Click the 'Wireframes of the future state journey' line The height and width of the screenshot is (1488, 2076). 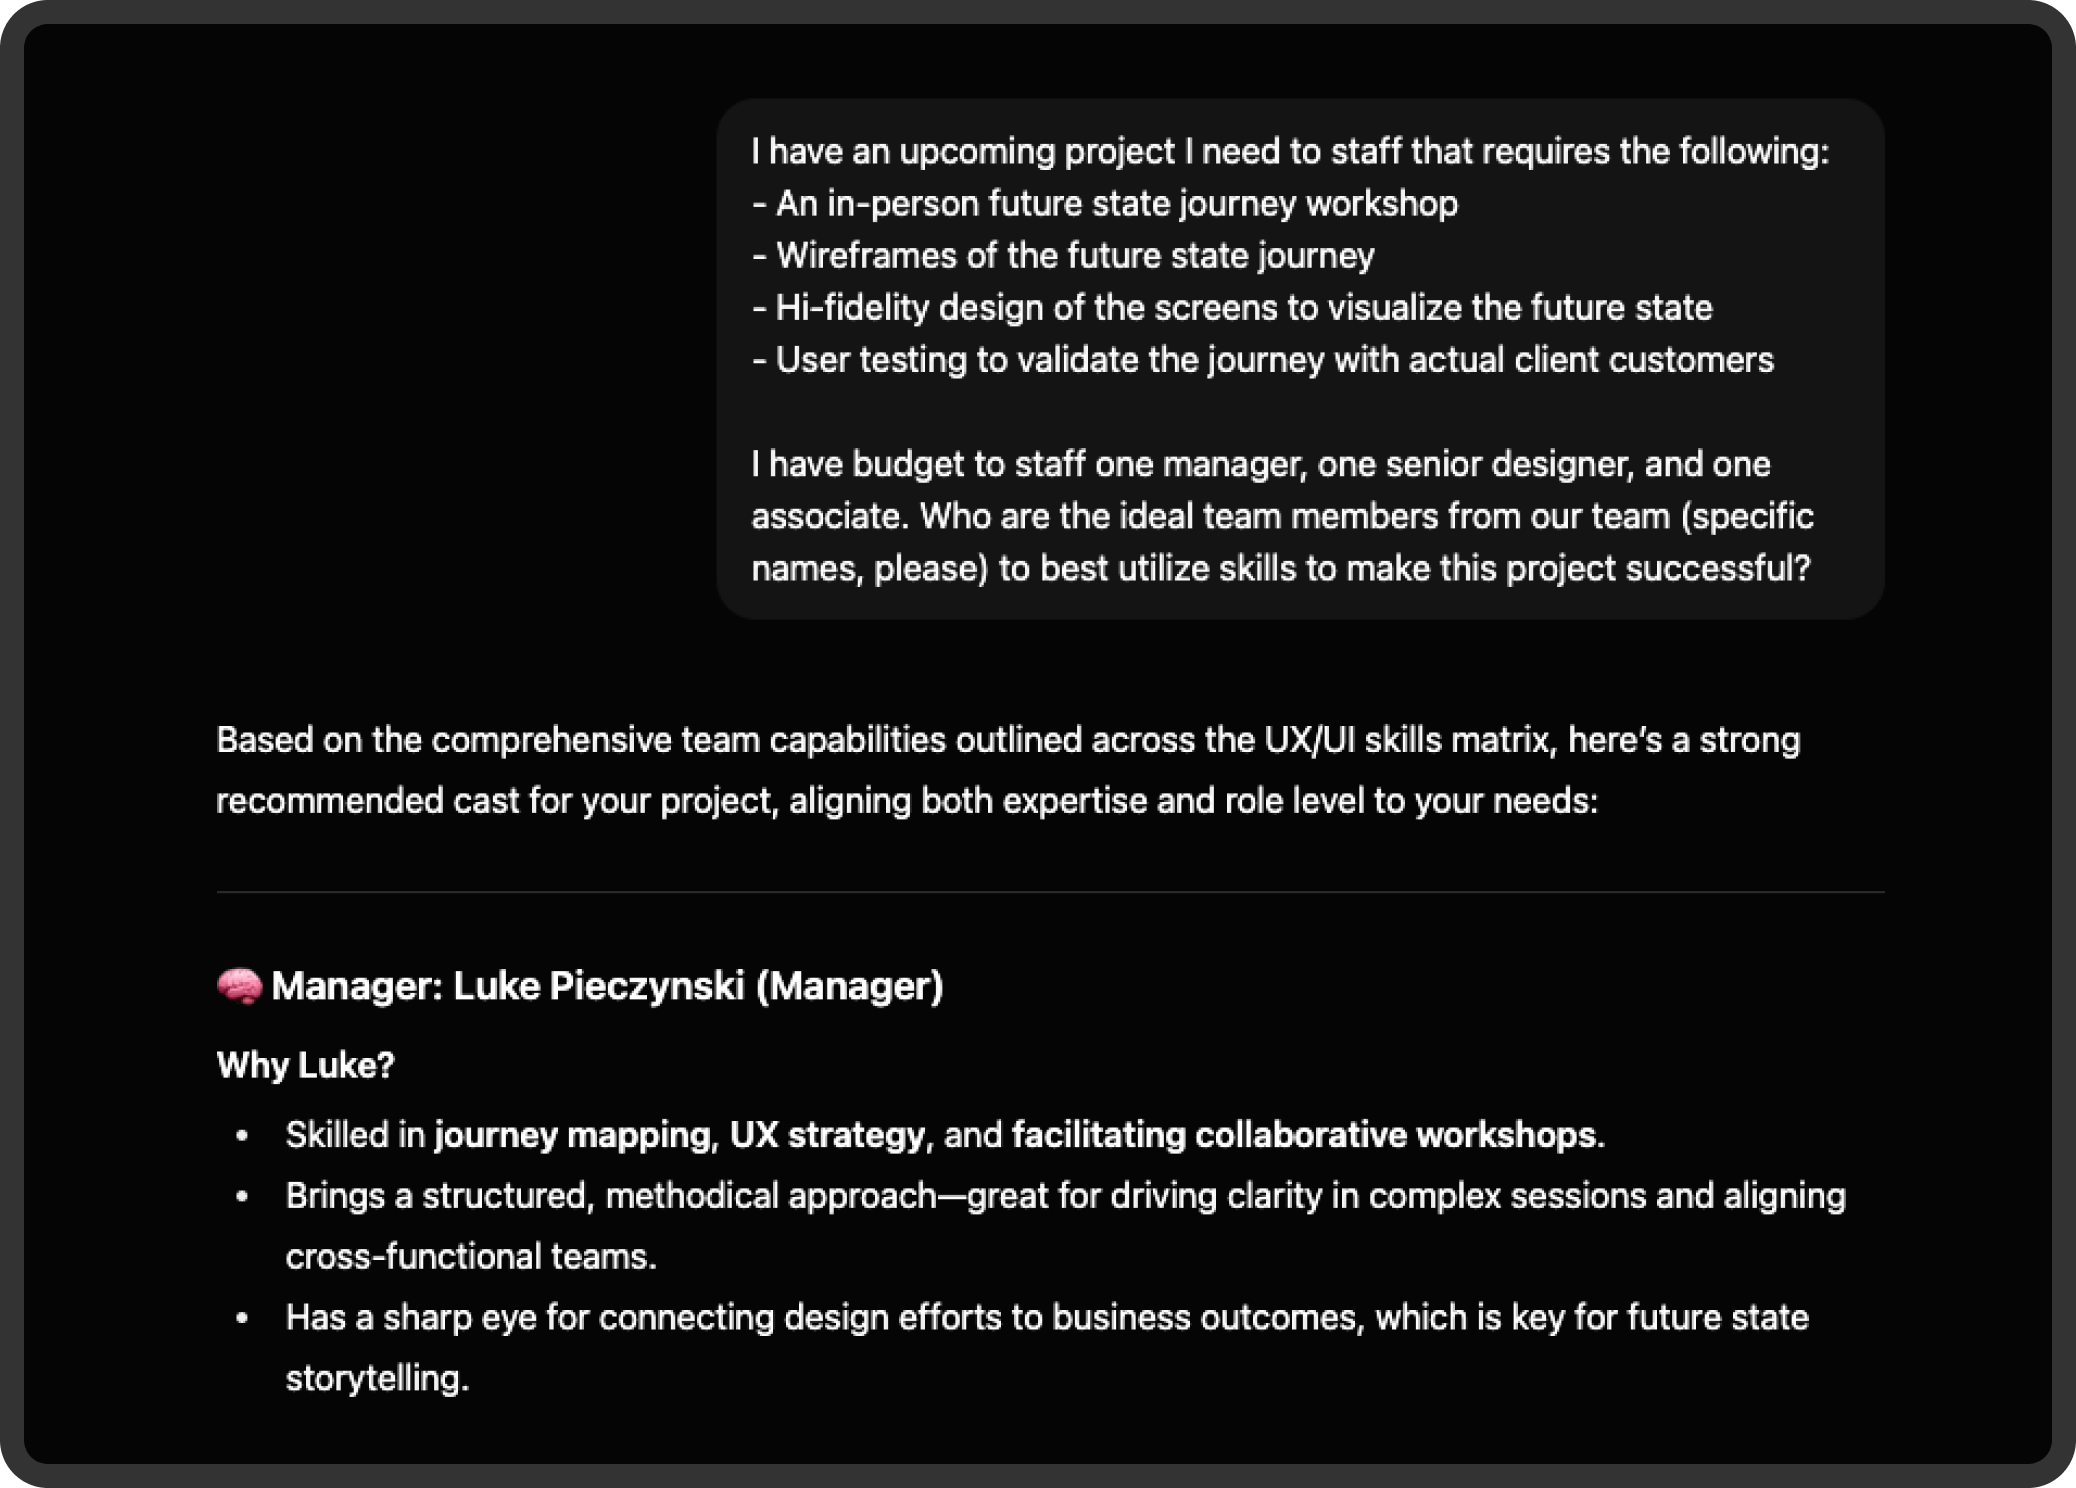pos(1063,255)
